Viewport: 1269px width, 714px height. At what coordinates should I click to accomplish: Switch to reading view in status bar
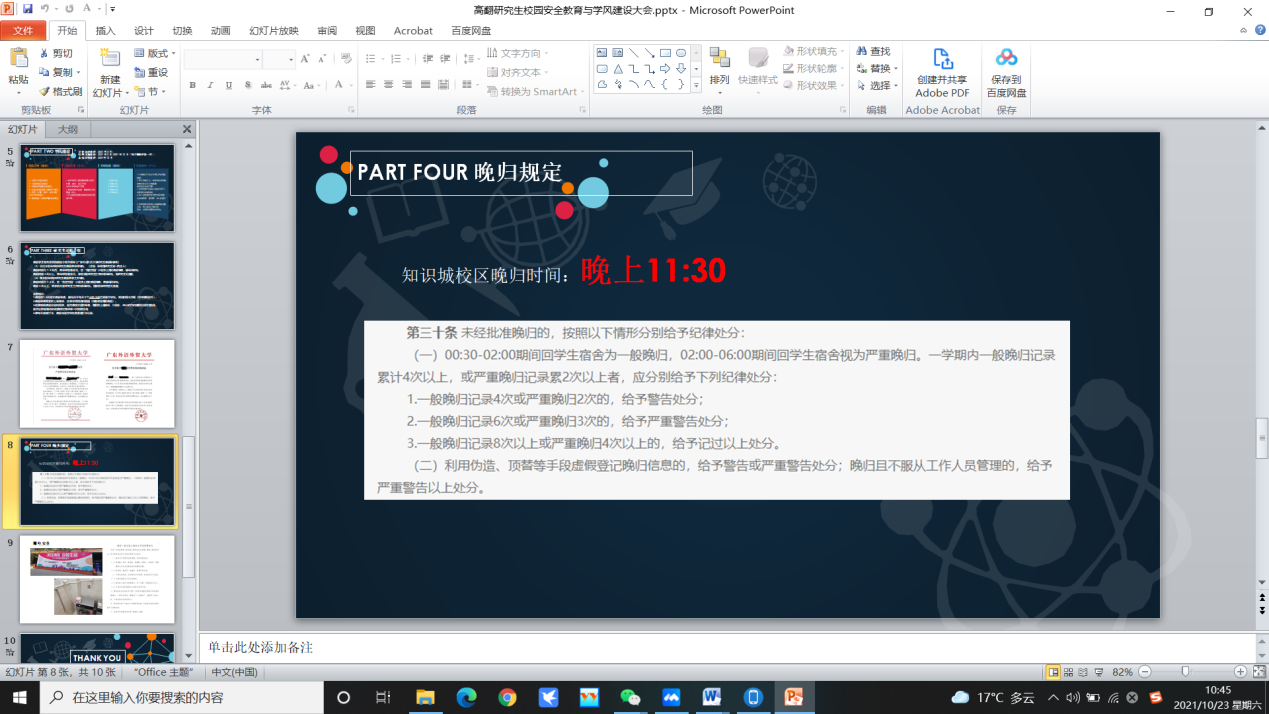[1083, 672]
